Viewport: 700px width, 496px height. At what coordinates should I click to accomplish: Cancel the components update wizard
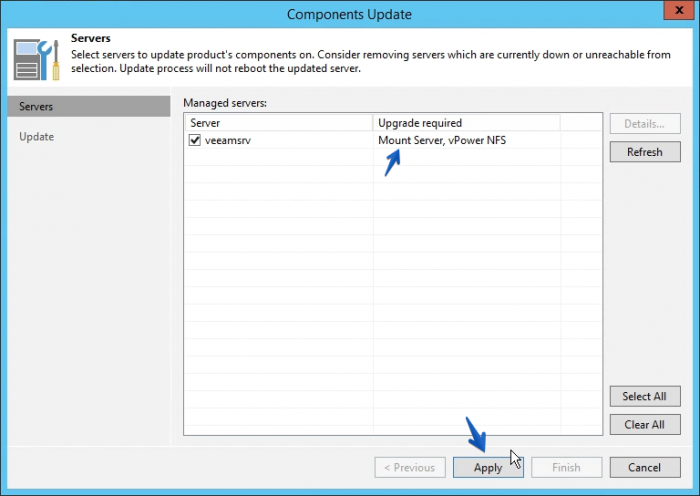tap(645, 467)
